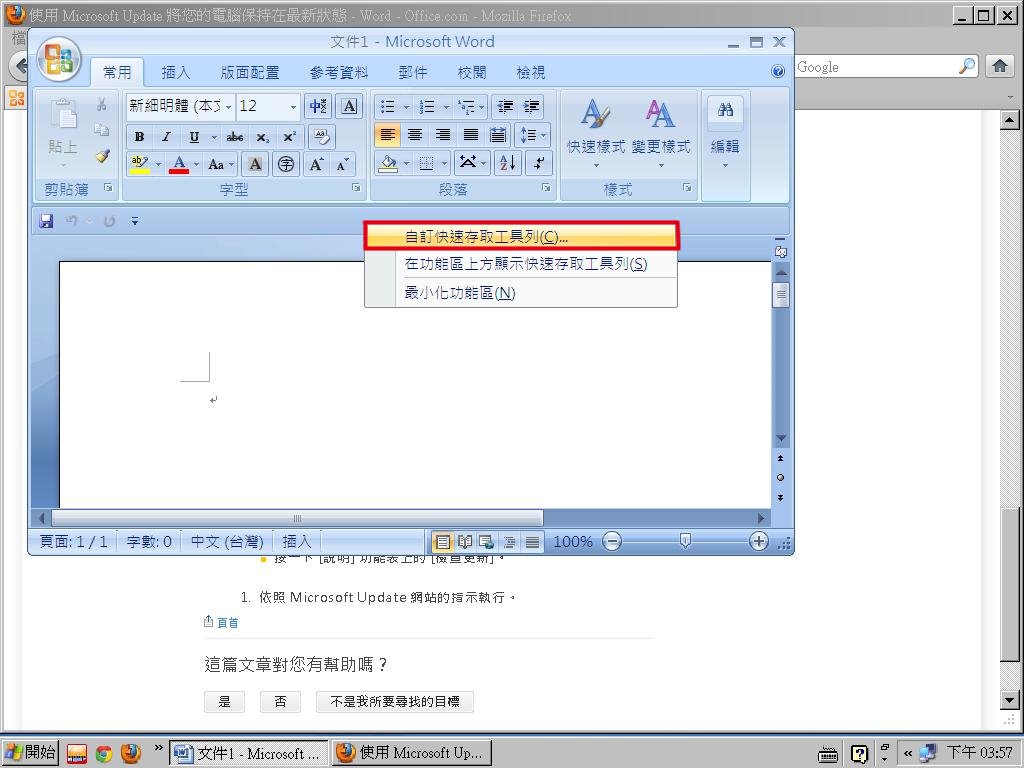This screenshot has height=768, width=1024.
Task: Switch to the 版面配置 ribbon tab
Action: click(x=249, y=72)
